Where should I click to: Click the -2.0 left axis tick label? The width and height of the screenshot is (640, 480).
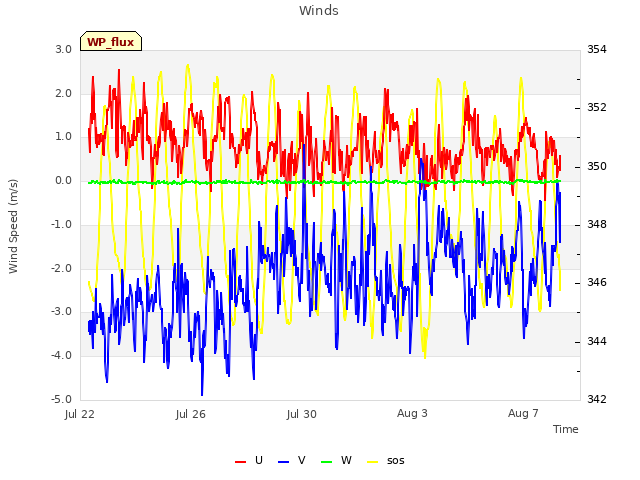(62, 268)
